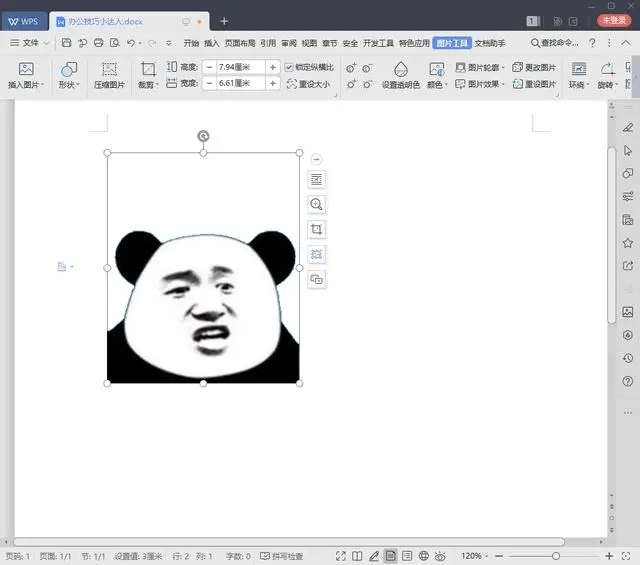
Task: Expand quick access toolbar customize arrow
Action: click(169, 43)
